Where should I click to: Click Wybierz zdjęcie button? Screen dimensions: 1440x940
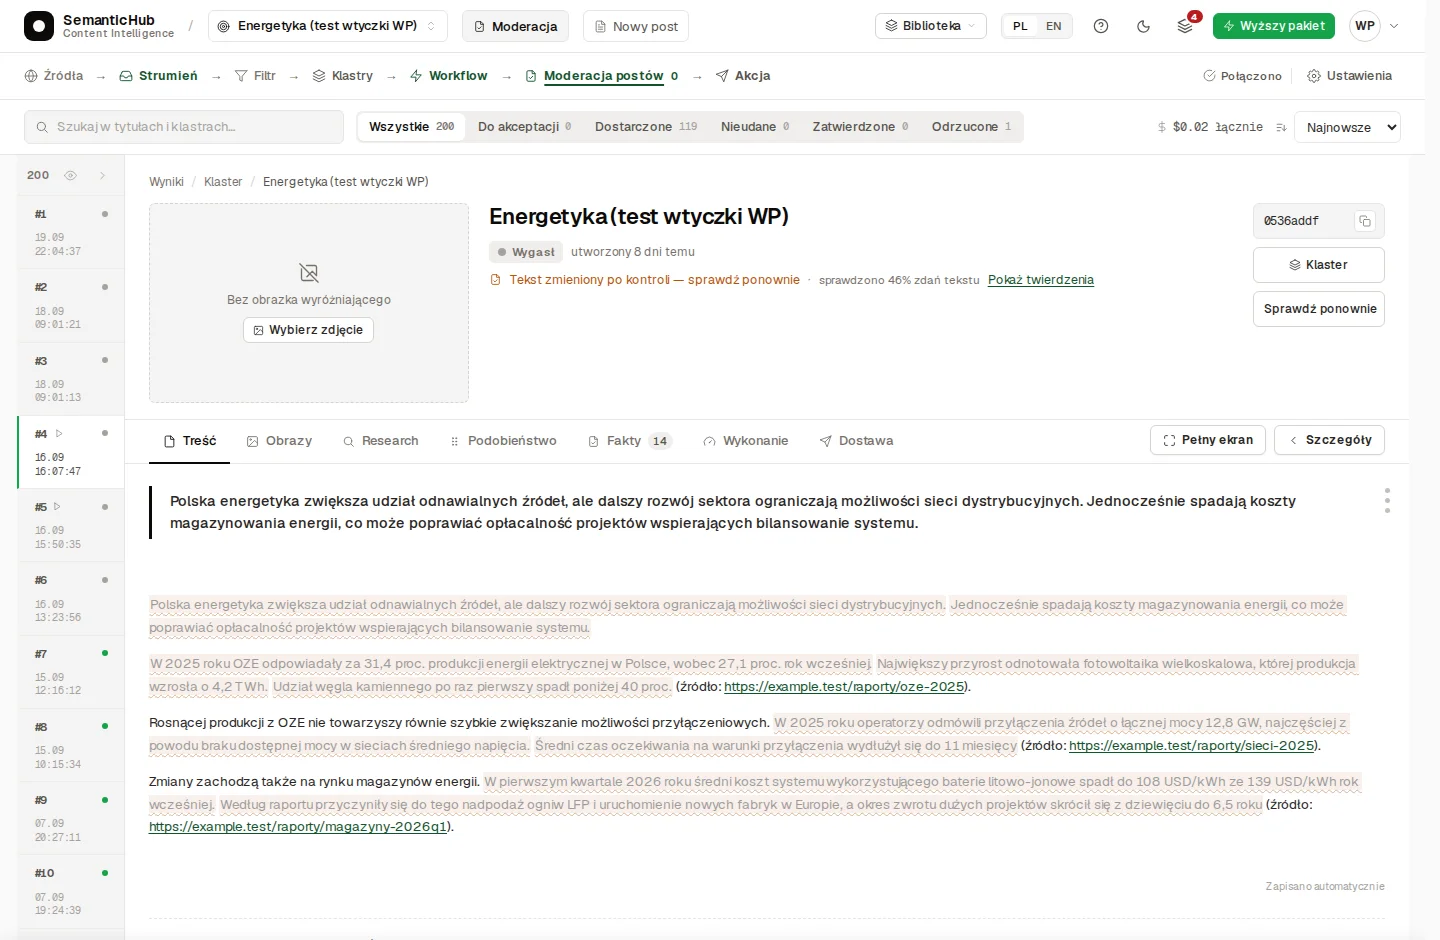coord(308,330)
